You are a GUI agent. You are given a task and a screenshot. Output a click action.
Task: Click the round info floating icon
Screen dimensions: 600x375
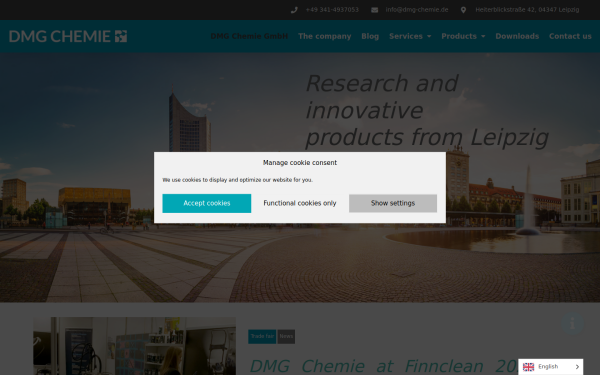572,324
